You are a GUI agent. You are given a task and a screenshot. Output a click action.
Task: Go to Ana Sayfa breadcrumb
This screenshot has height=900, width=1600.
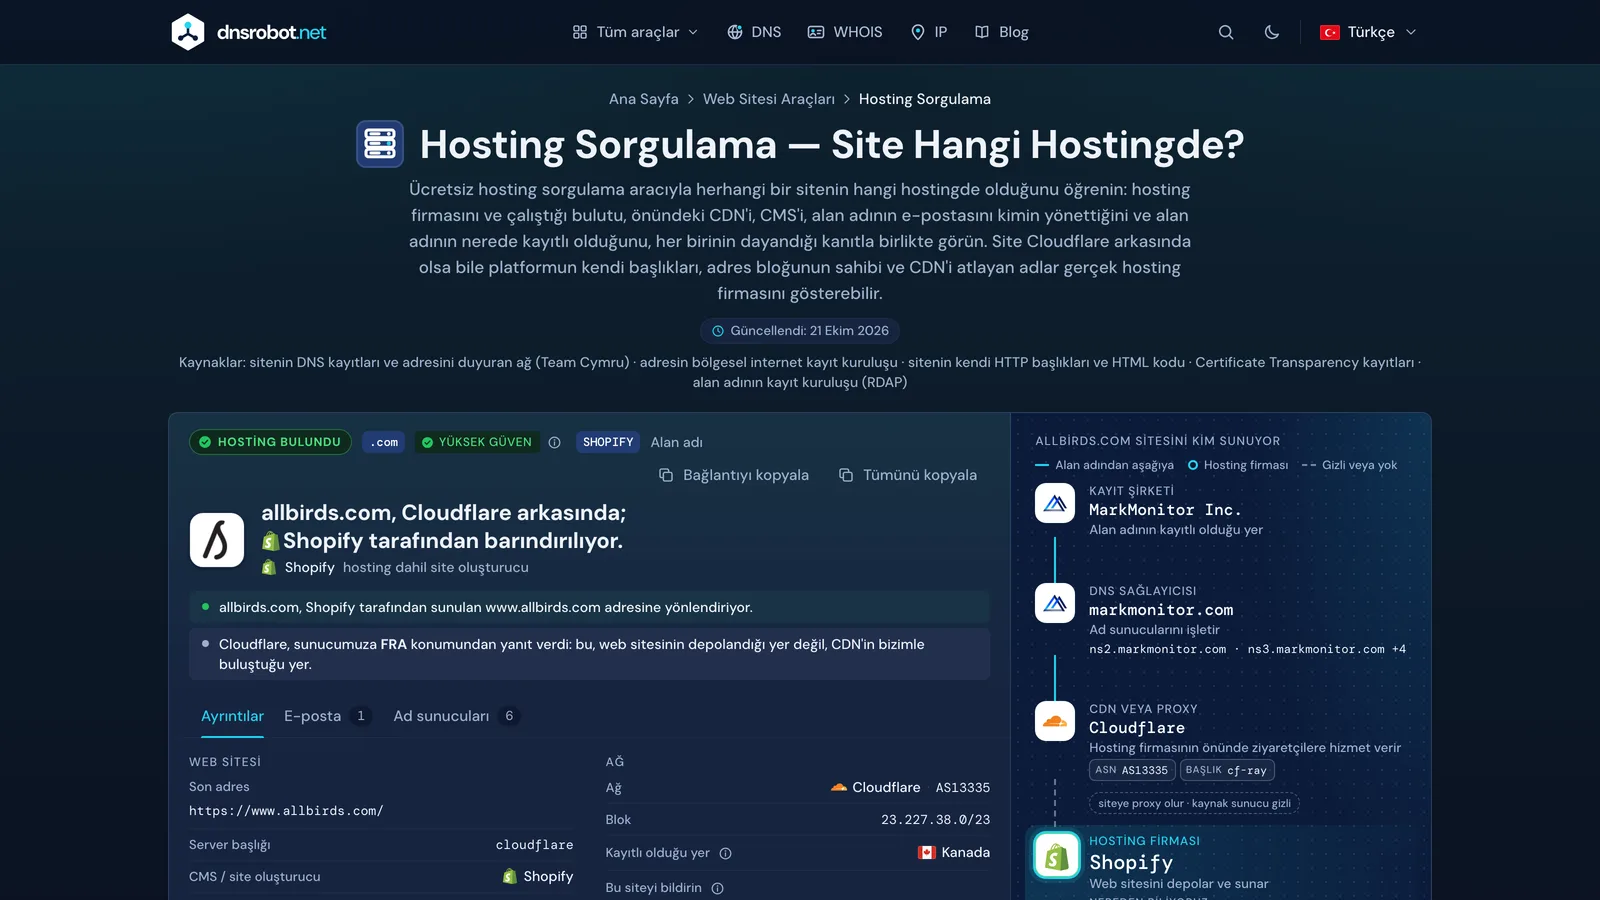point(644,99)
